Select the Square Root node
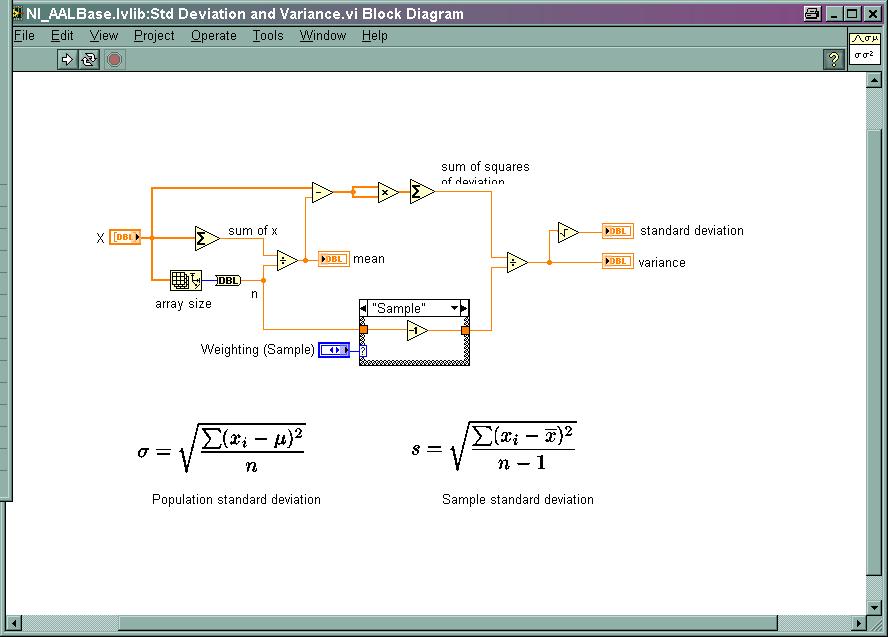This screenshot has height=637, width=888. tap(568, 232)
